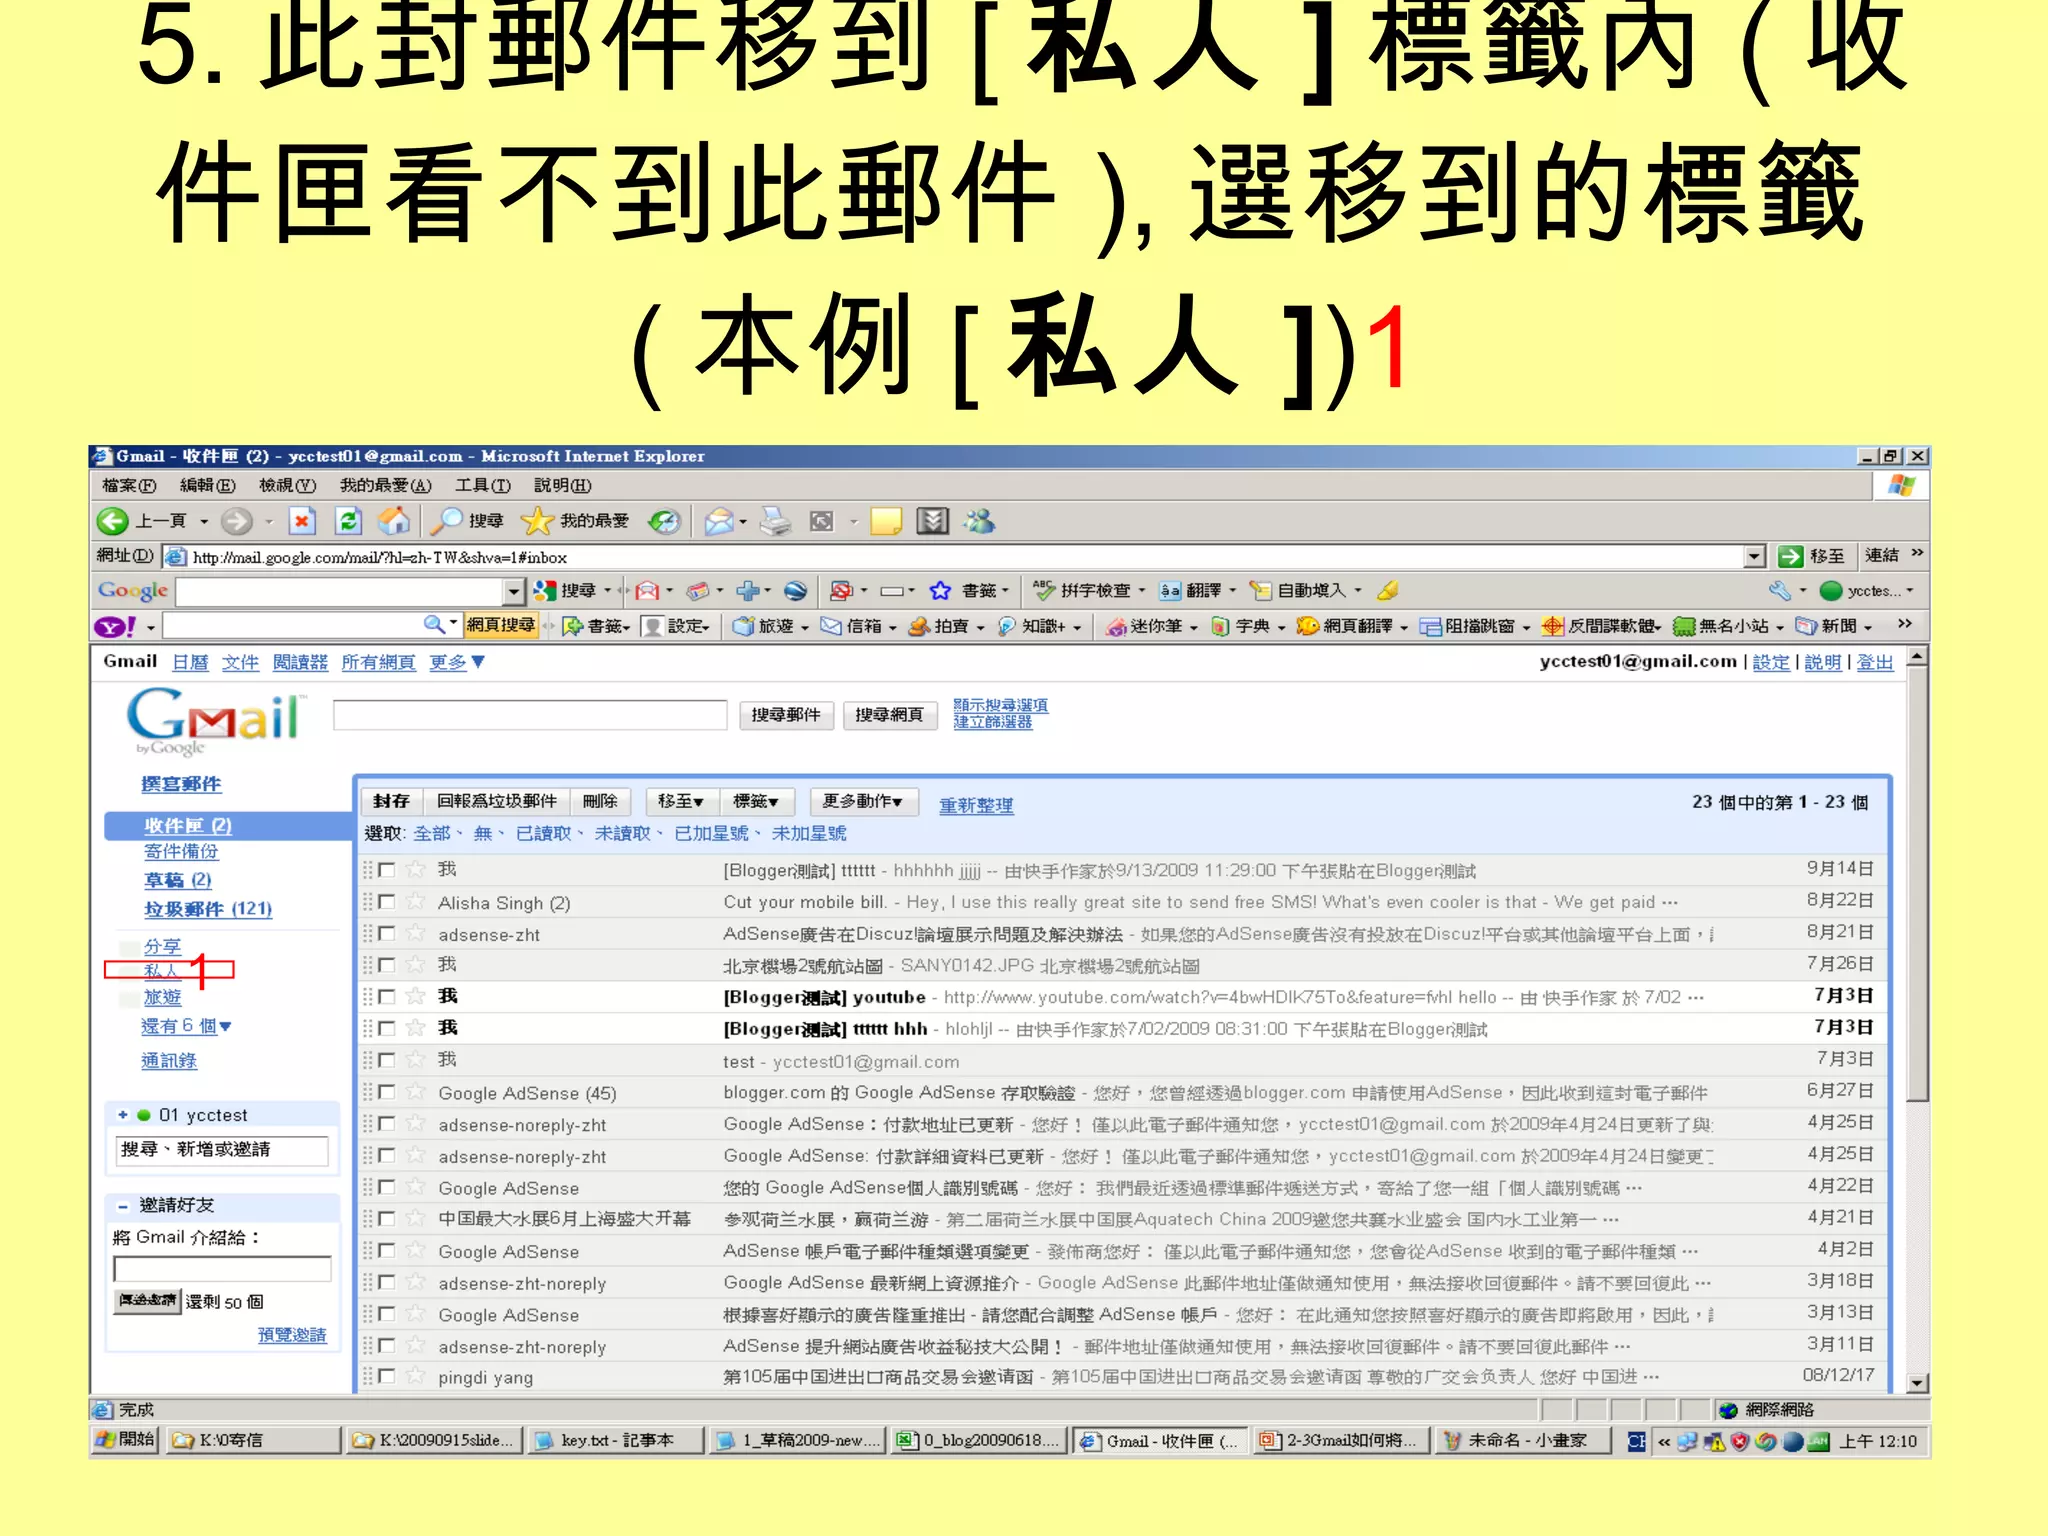Click the Google toolbar 拼字檢查 icon

coord(1044,591)
